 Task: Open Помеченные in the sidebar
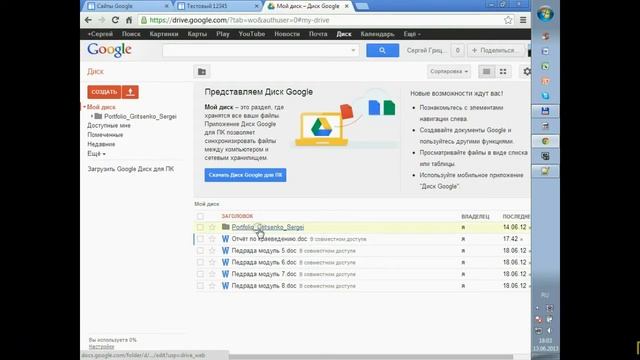(105, 135)
